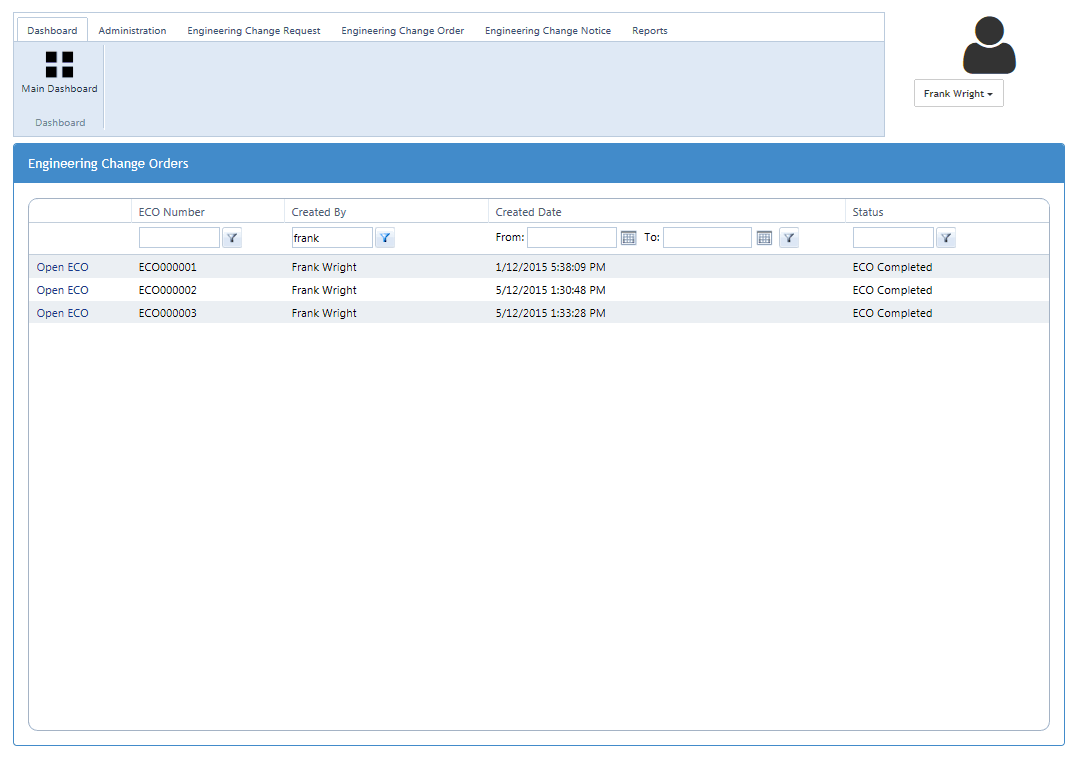Select the ECO000001 number cell
The height and width of the screenshot is (770, 1080).
click(167, 267)
